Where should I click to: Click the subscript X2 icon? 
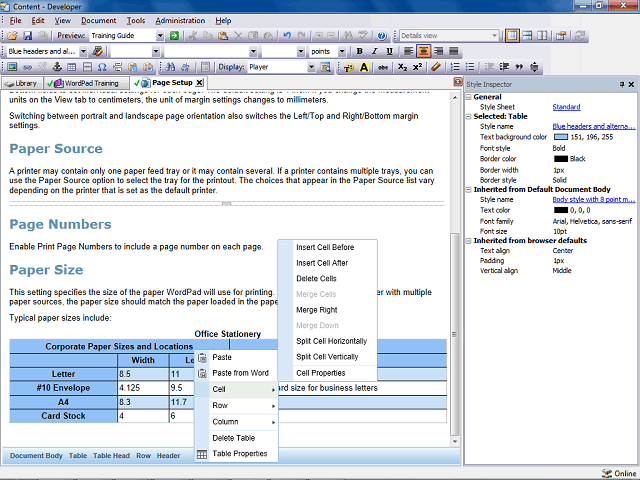tap(402, 67)
